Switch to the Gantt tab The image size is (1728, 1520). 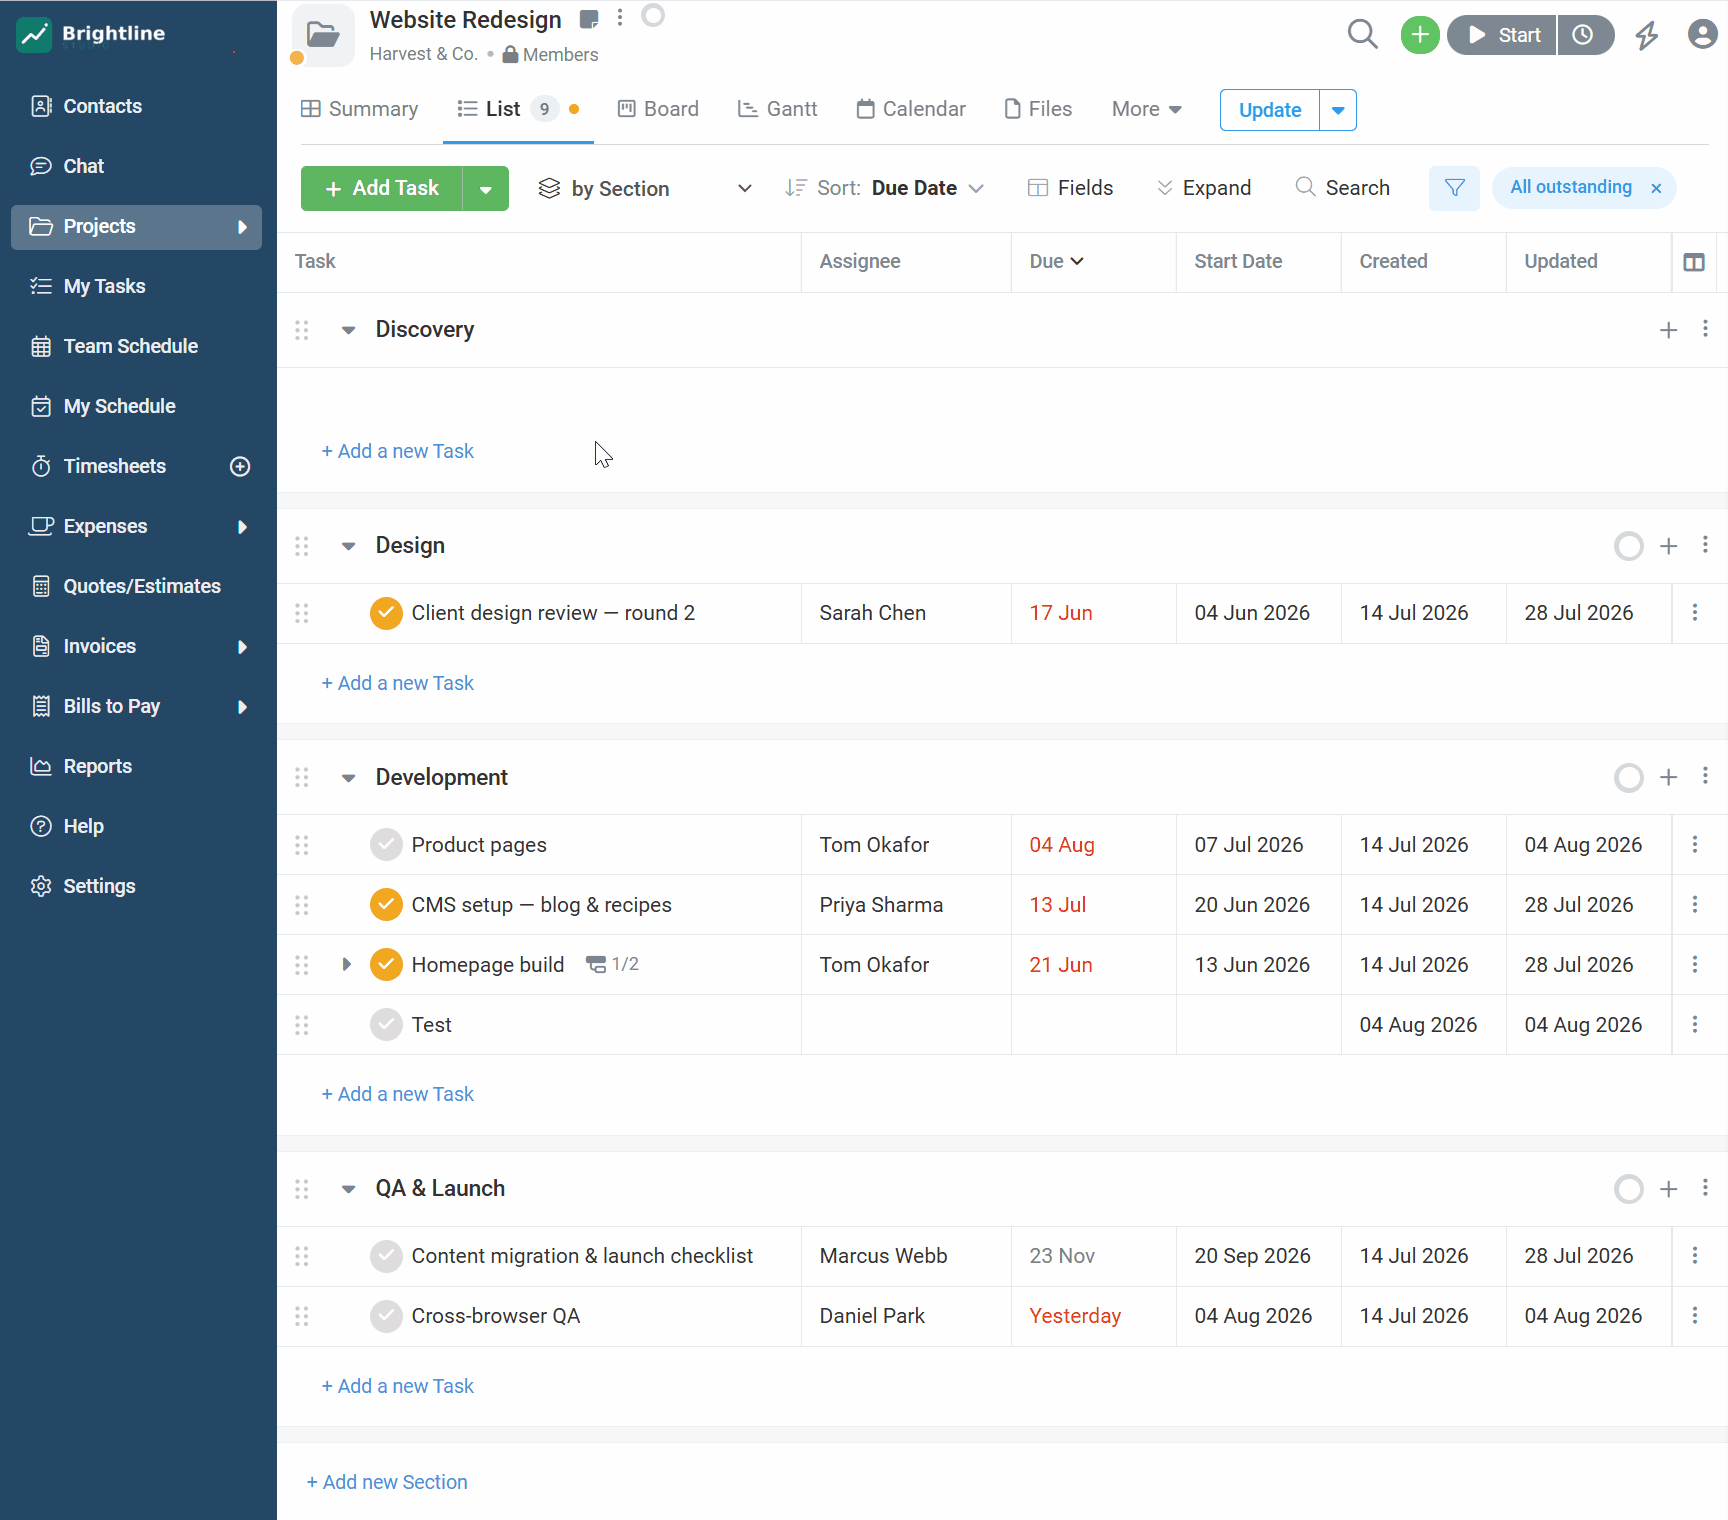pyautogui.click(x=777, y=109)
